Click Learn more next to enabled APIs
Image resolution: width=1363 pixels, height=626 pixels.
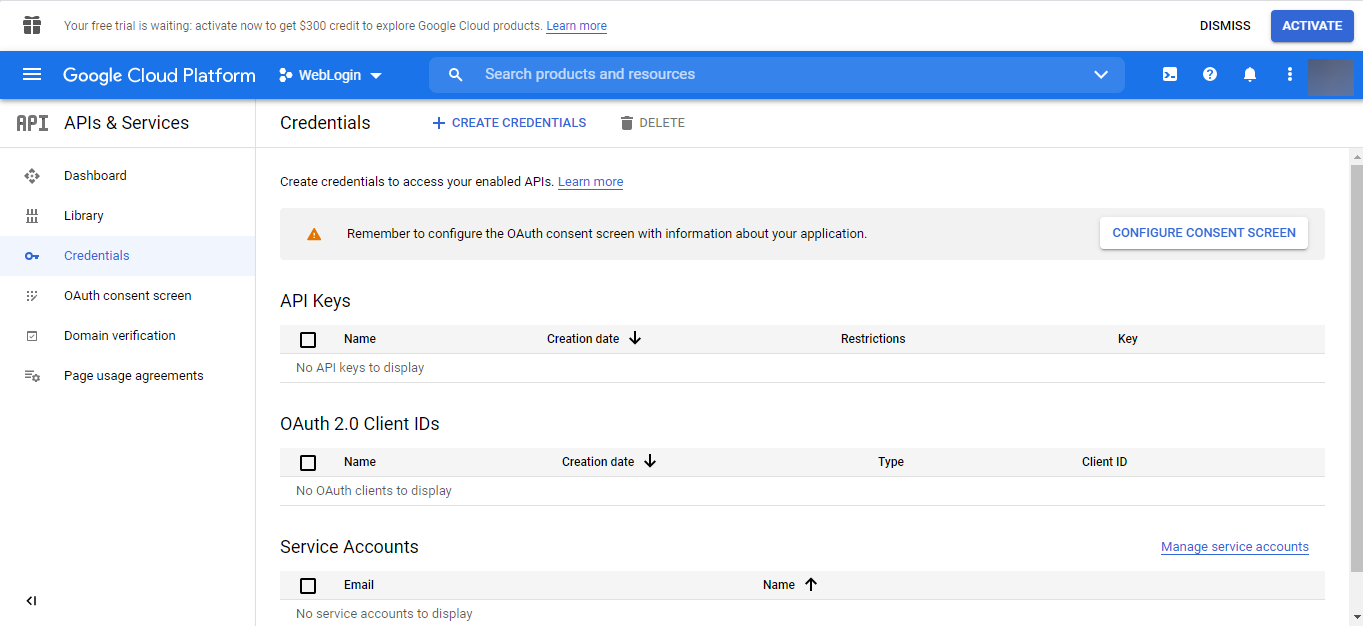(x=590, y=182)
